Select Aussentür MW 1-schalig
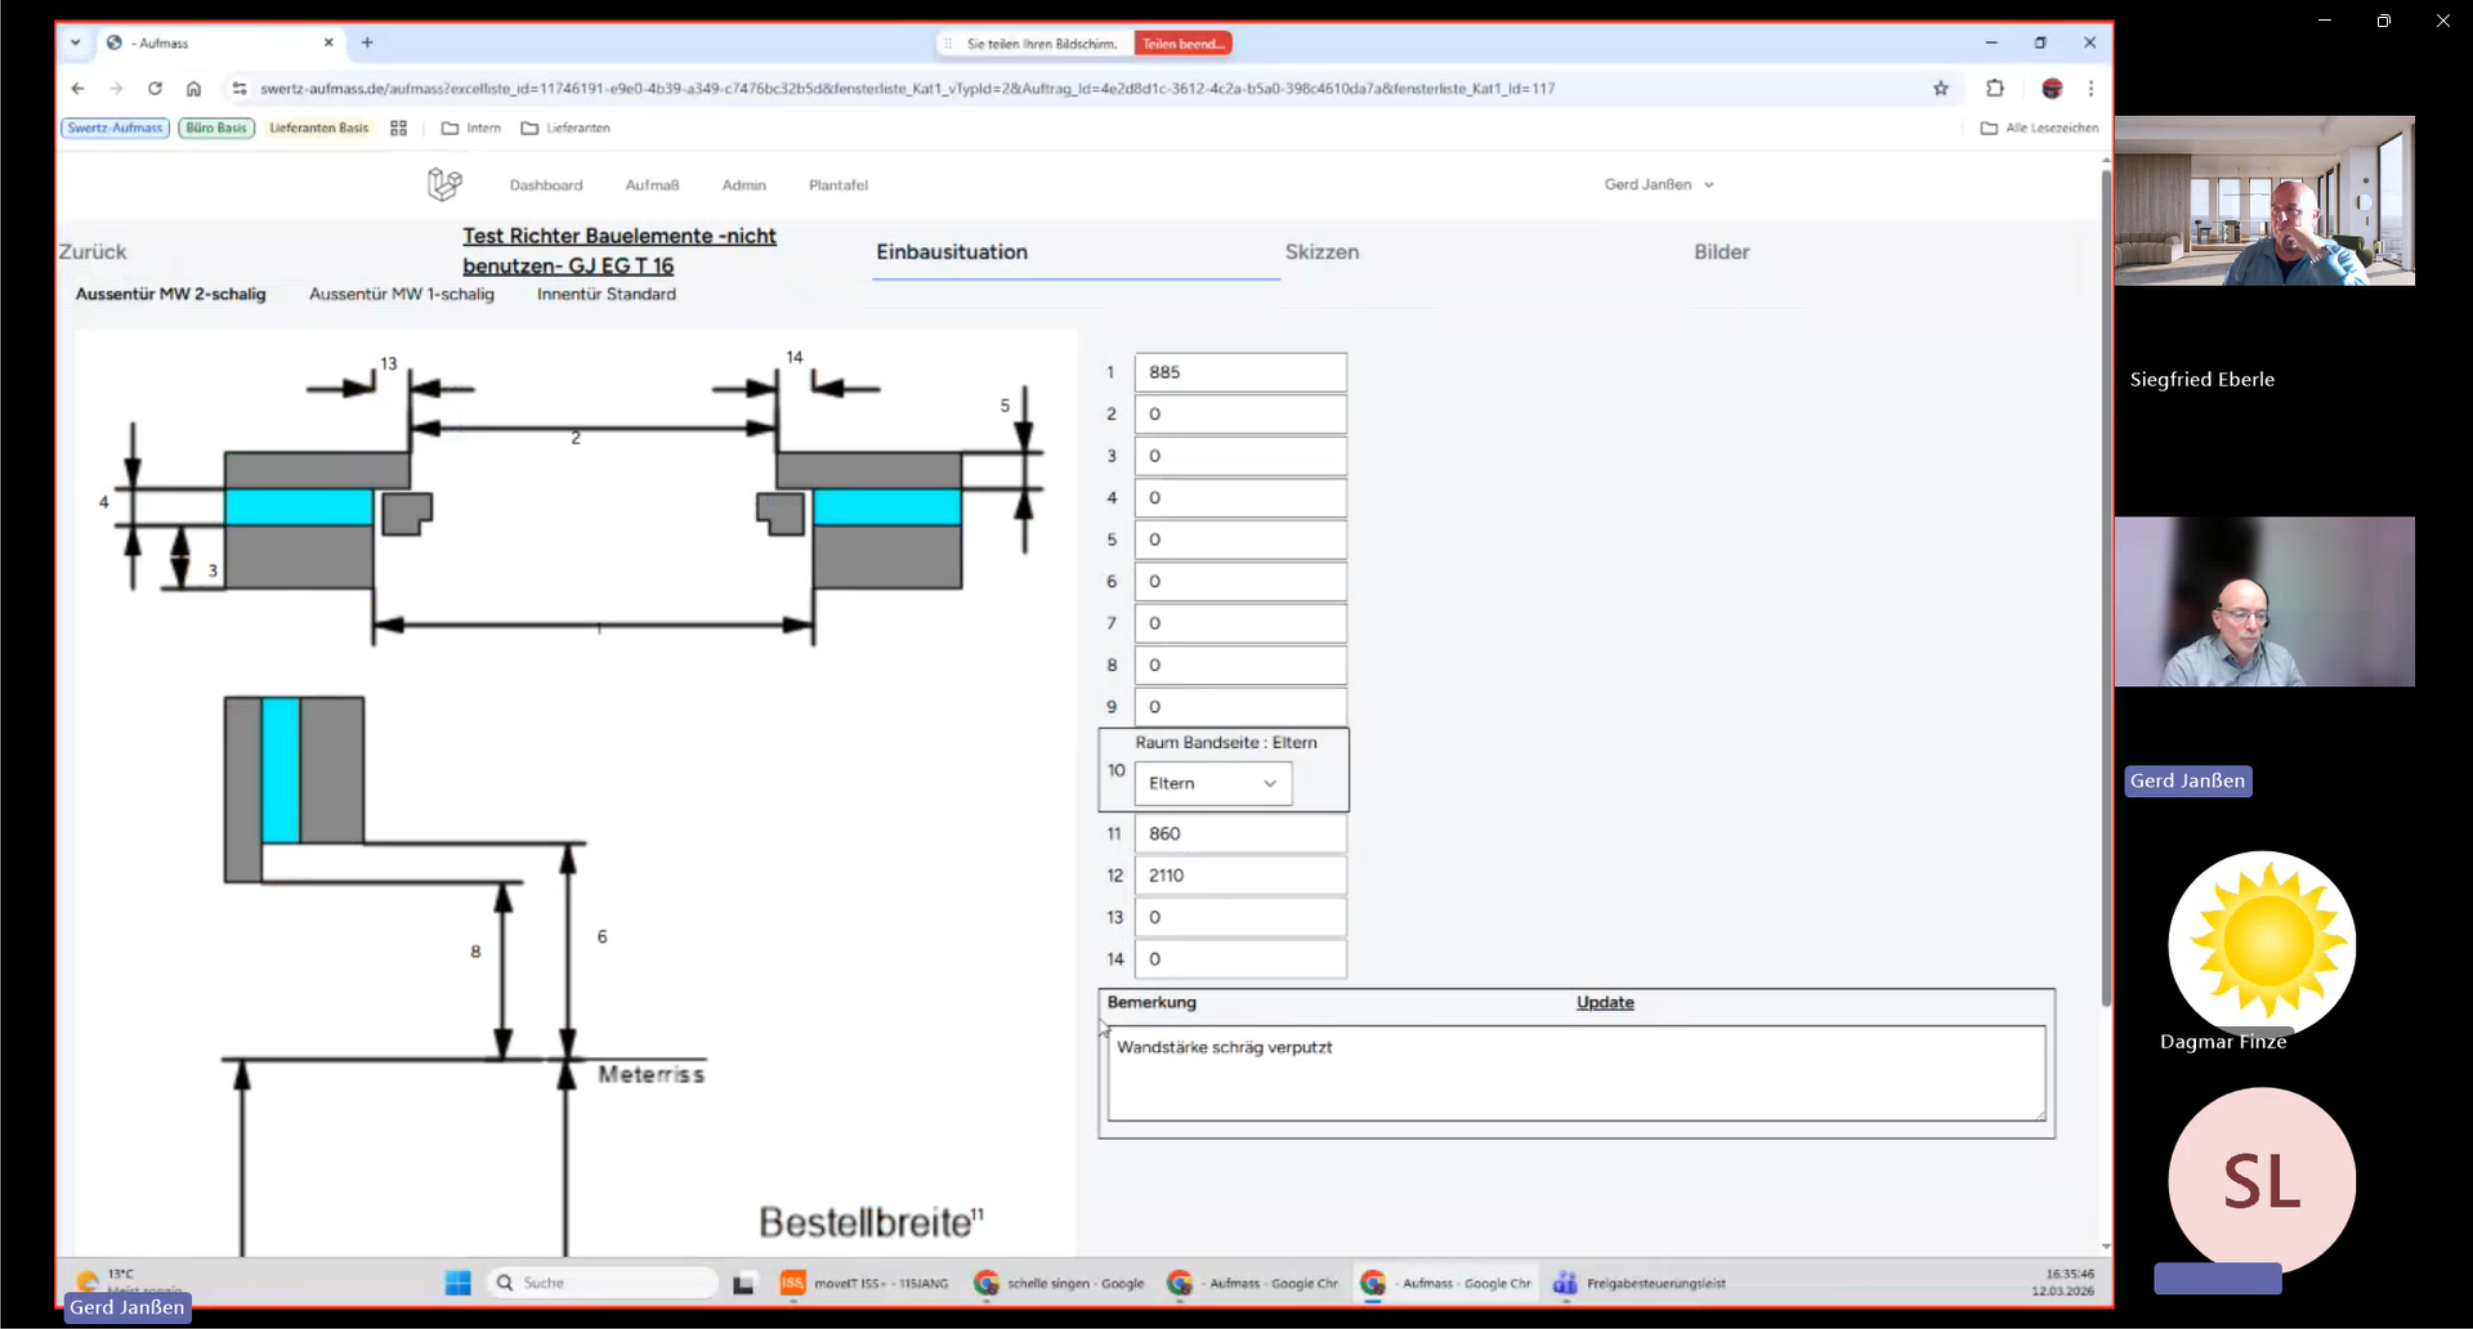 (401, 294)
